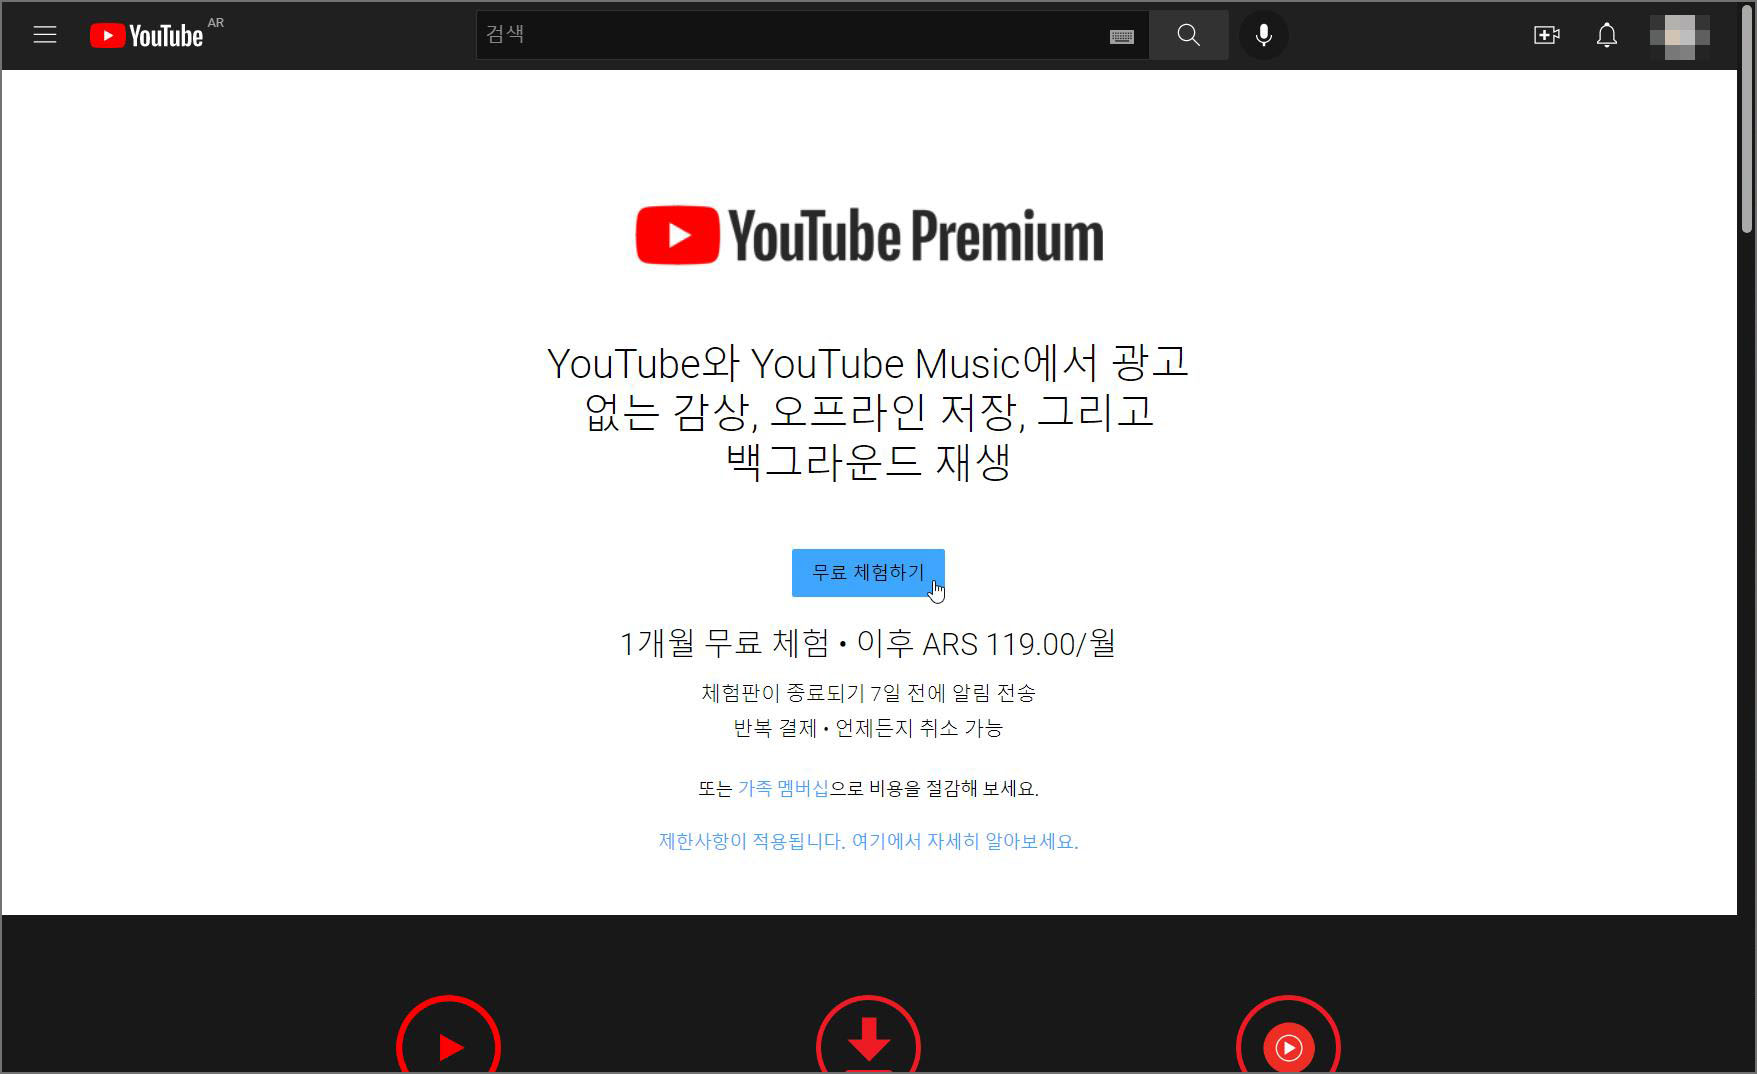Click the red download circle icon
This screenshot has width=1757, height=1074.
tap(869, 1036)
